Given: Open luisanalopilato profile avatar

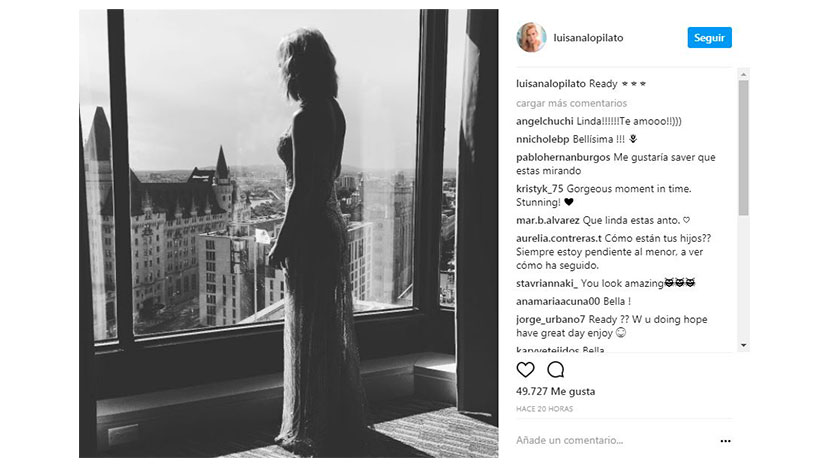Looking at the screenshot, I should coord(531,38).
